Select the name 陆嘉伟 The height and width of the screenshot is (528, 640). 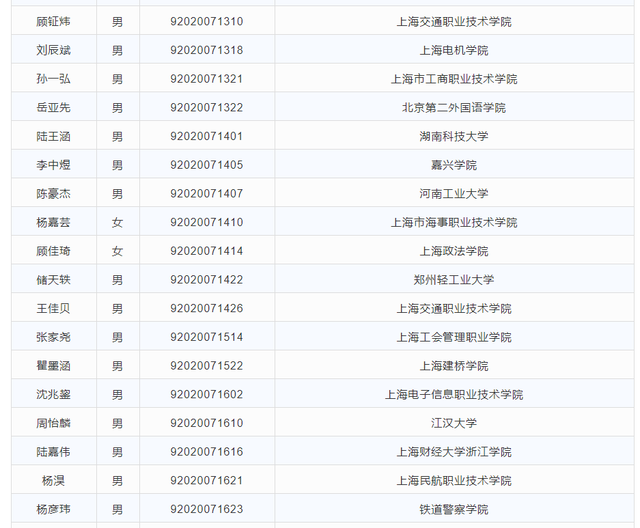point(53,452)
